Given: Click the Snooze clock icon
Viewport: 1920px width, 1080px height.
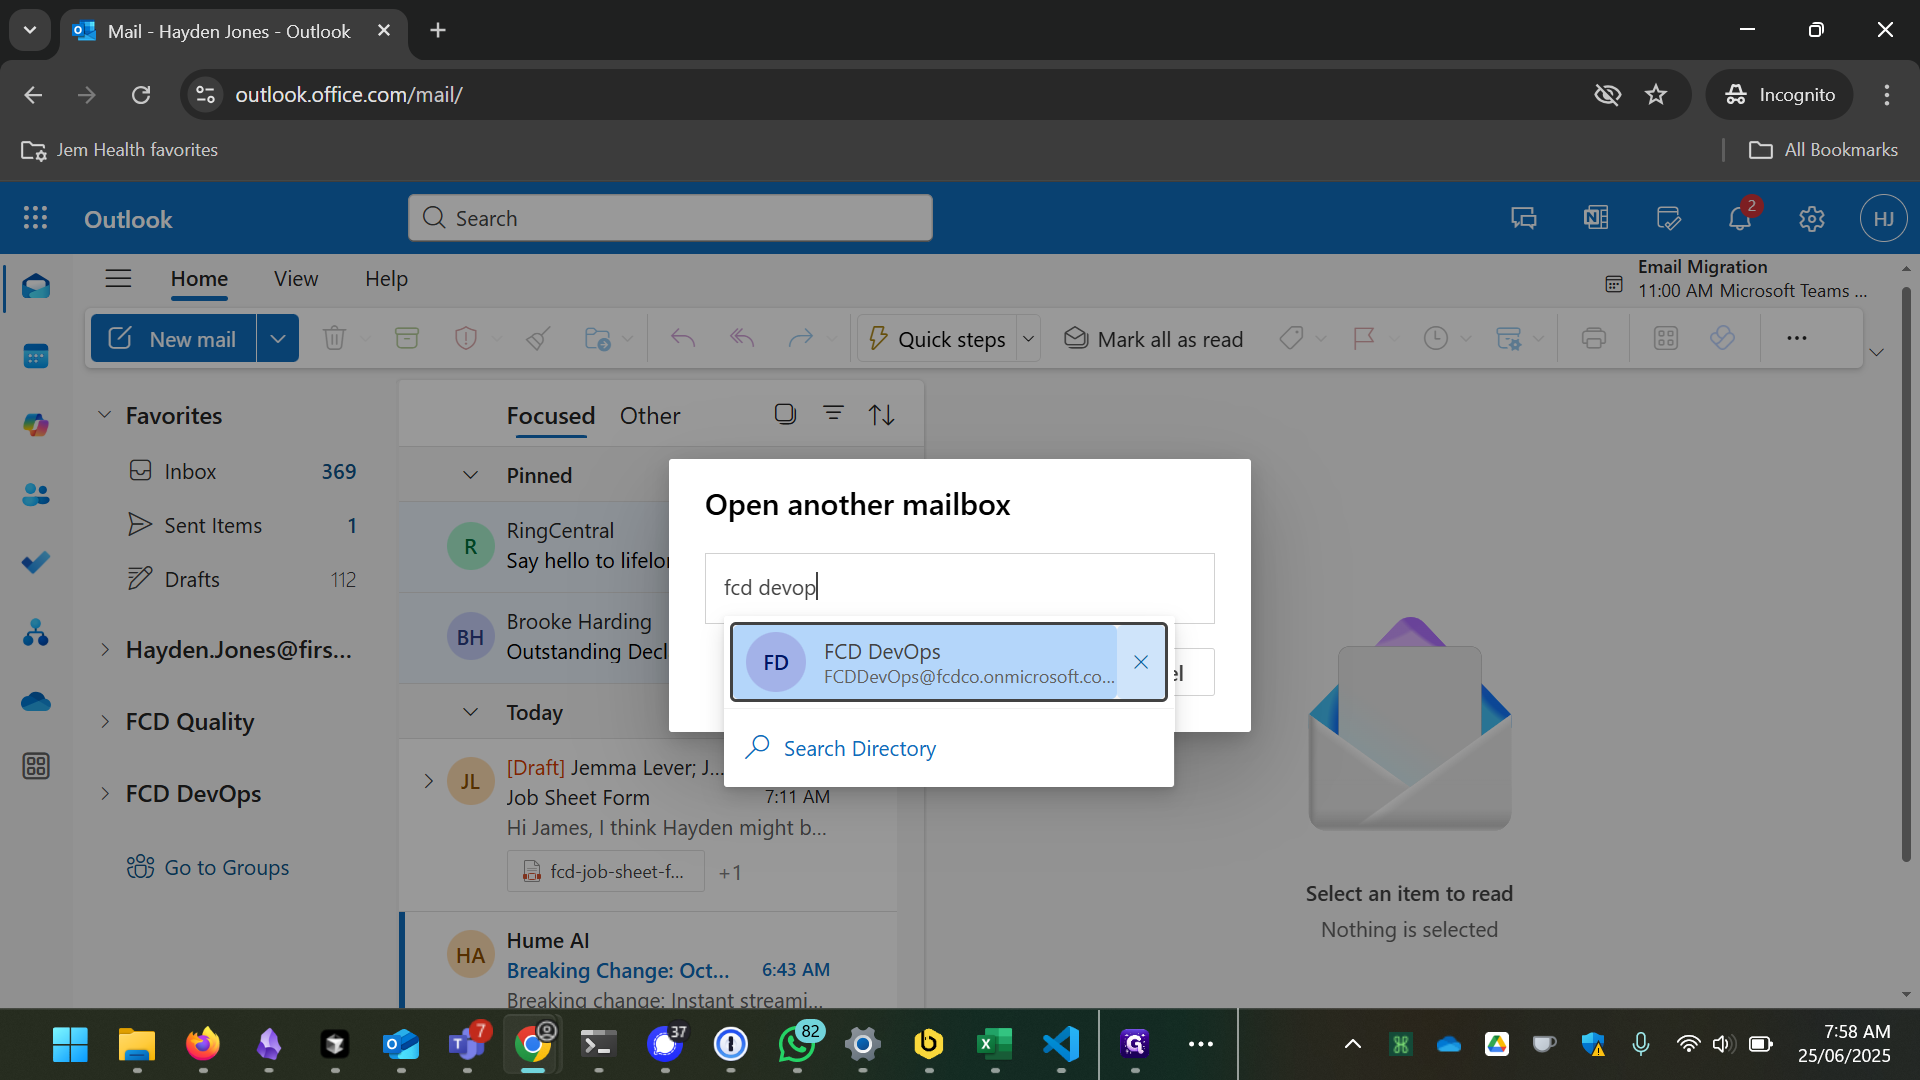Looking at the screenshot, I should tap(1436, 338).
